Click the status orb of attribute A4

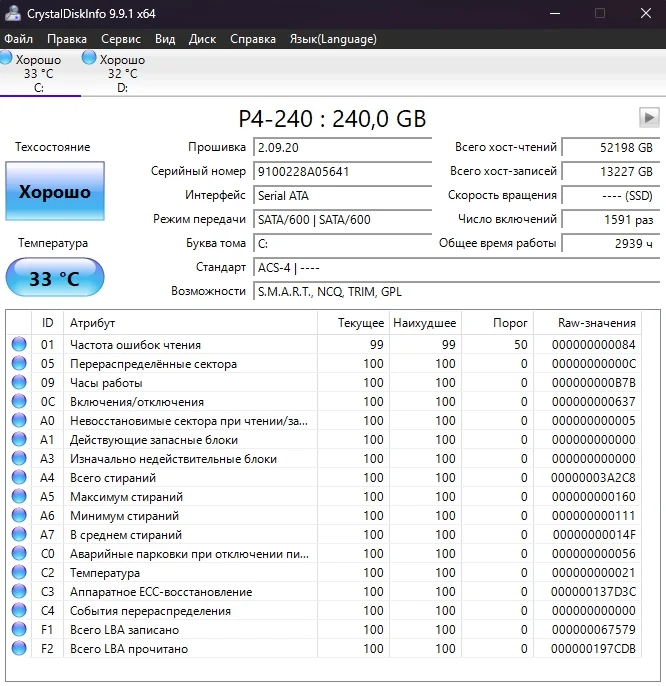pos(19,477)
